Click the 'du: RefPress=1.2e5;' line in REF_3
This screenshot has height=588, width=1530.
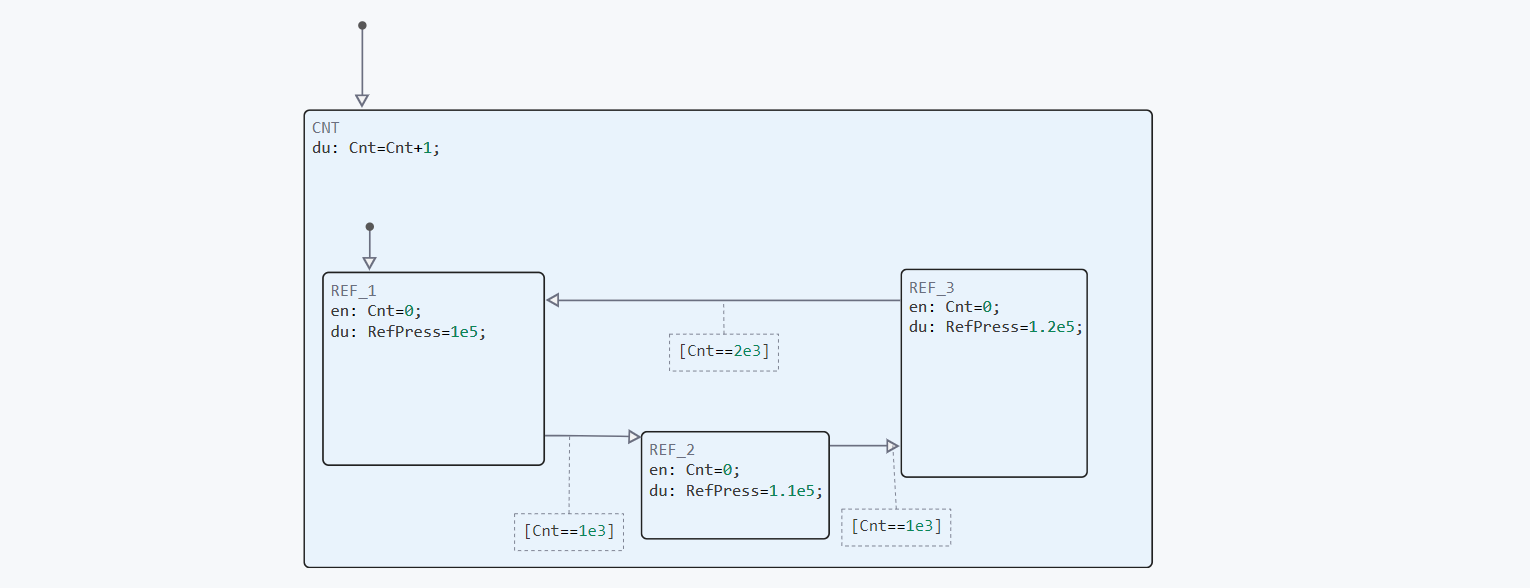(996, 326)
